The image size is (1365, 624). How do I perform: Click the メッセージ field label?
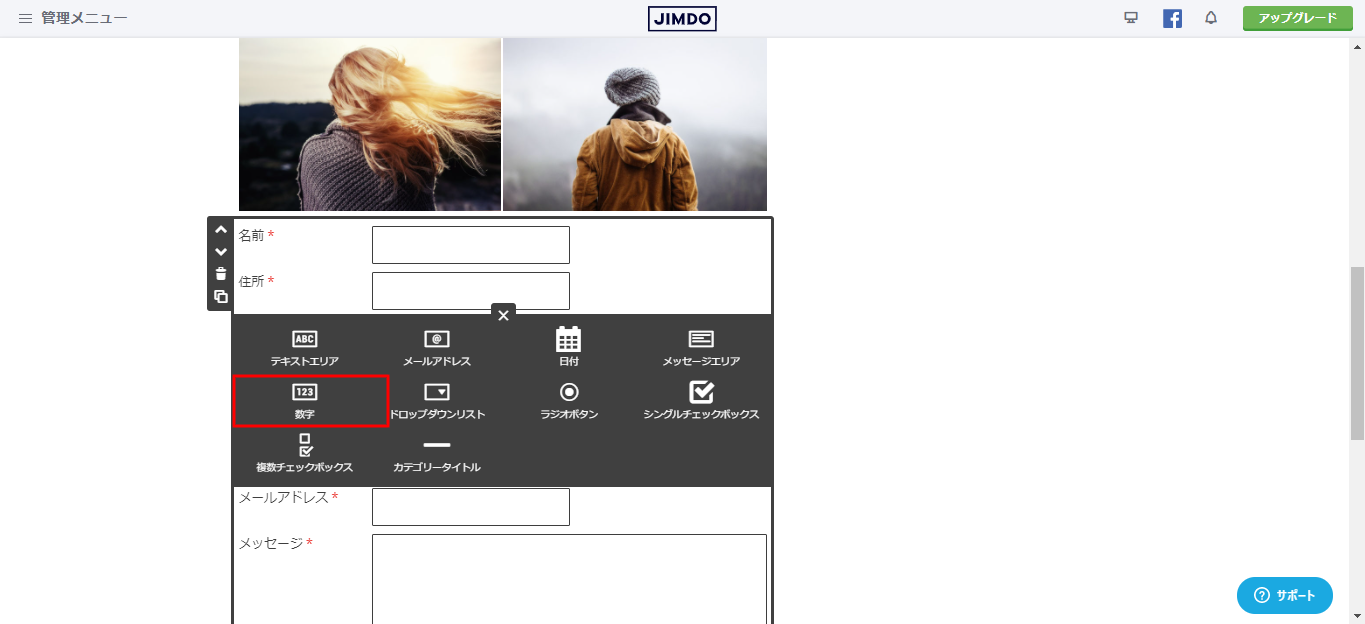pos(270,543)
